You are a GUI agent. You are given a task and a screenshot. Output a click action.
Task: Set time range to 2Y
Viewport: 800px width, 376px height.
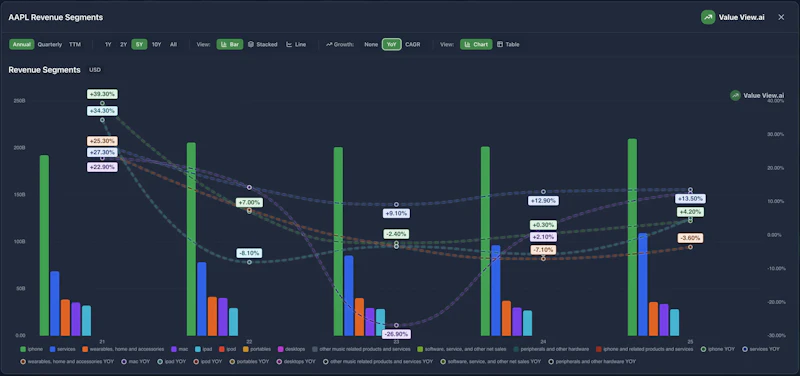pos(123,44)
